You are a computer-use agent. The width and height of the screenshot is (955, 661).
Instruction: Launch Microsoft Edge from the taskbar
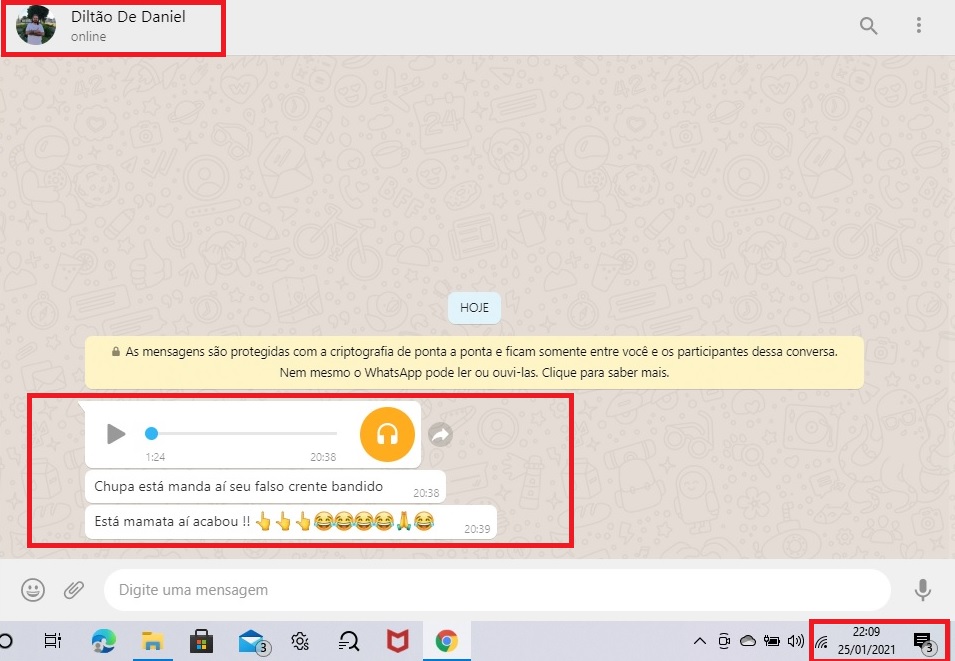pos(103,641)
